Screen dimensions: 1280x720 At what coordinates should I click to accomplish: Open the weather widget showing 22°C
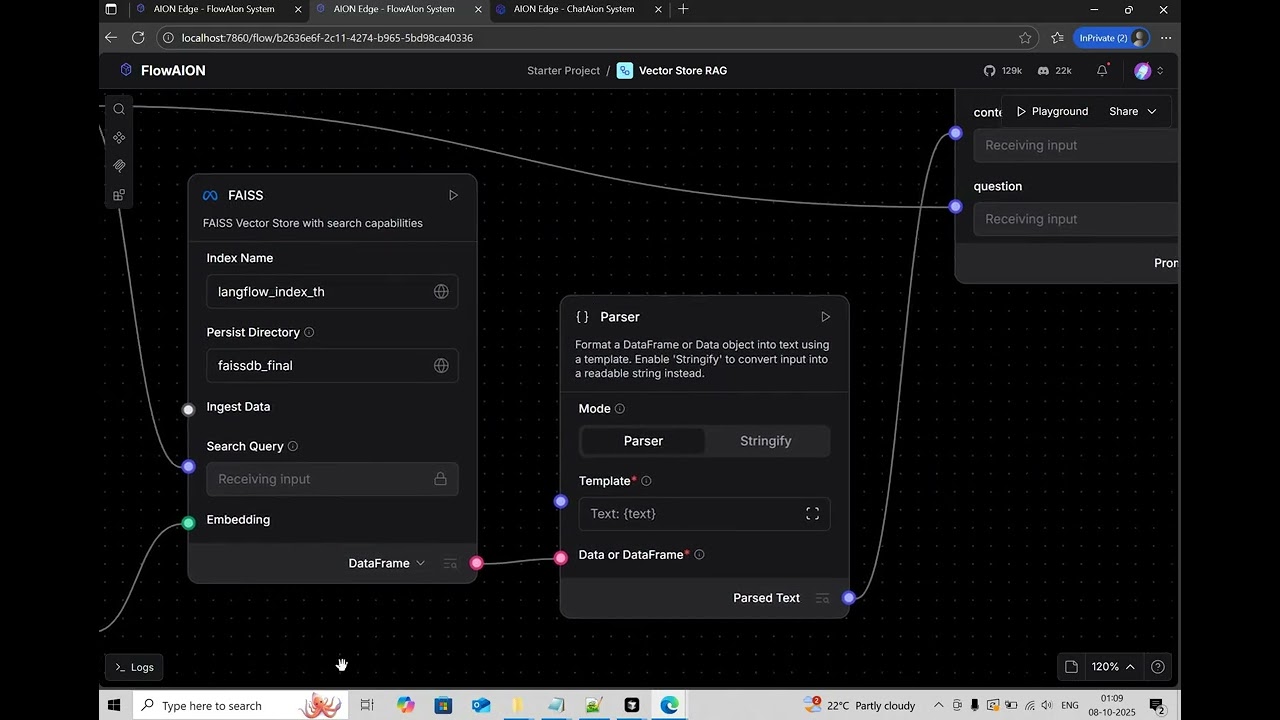coord(861,706)
